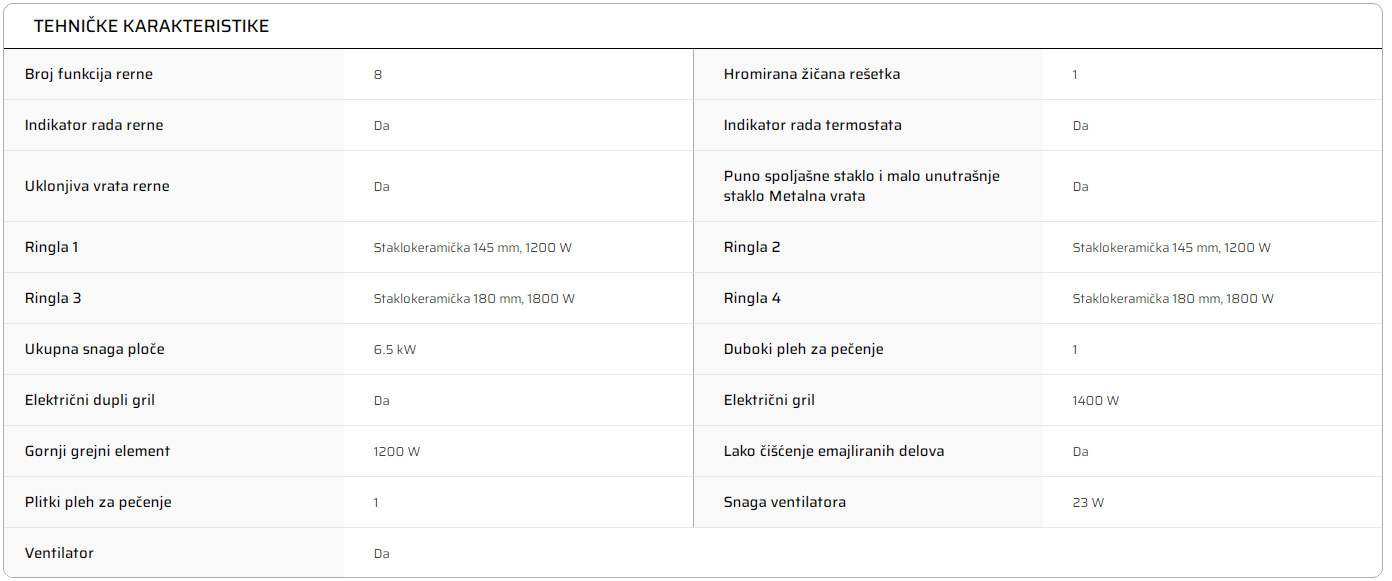Click the Puno spoljašne staklo description text
1392x581 pixels.
(x=862, y=186)
